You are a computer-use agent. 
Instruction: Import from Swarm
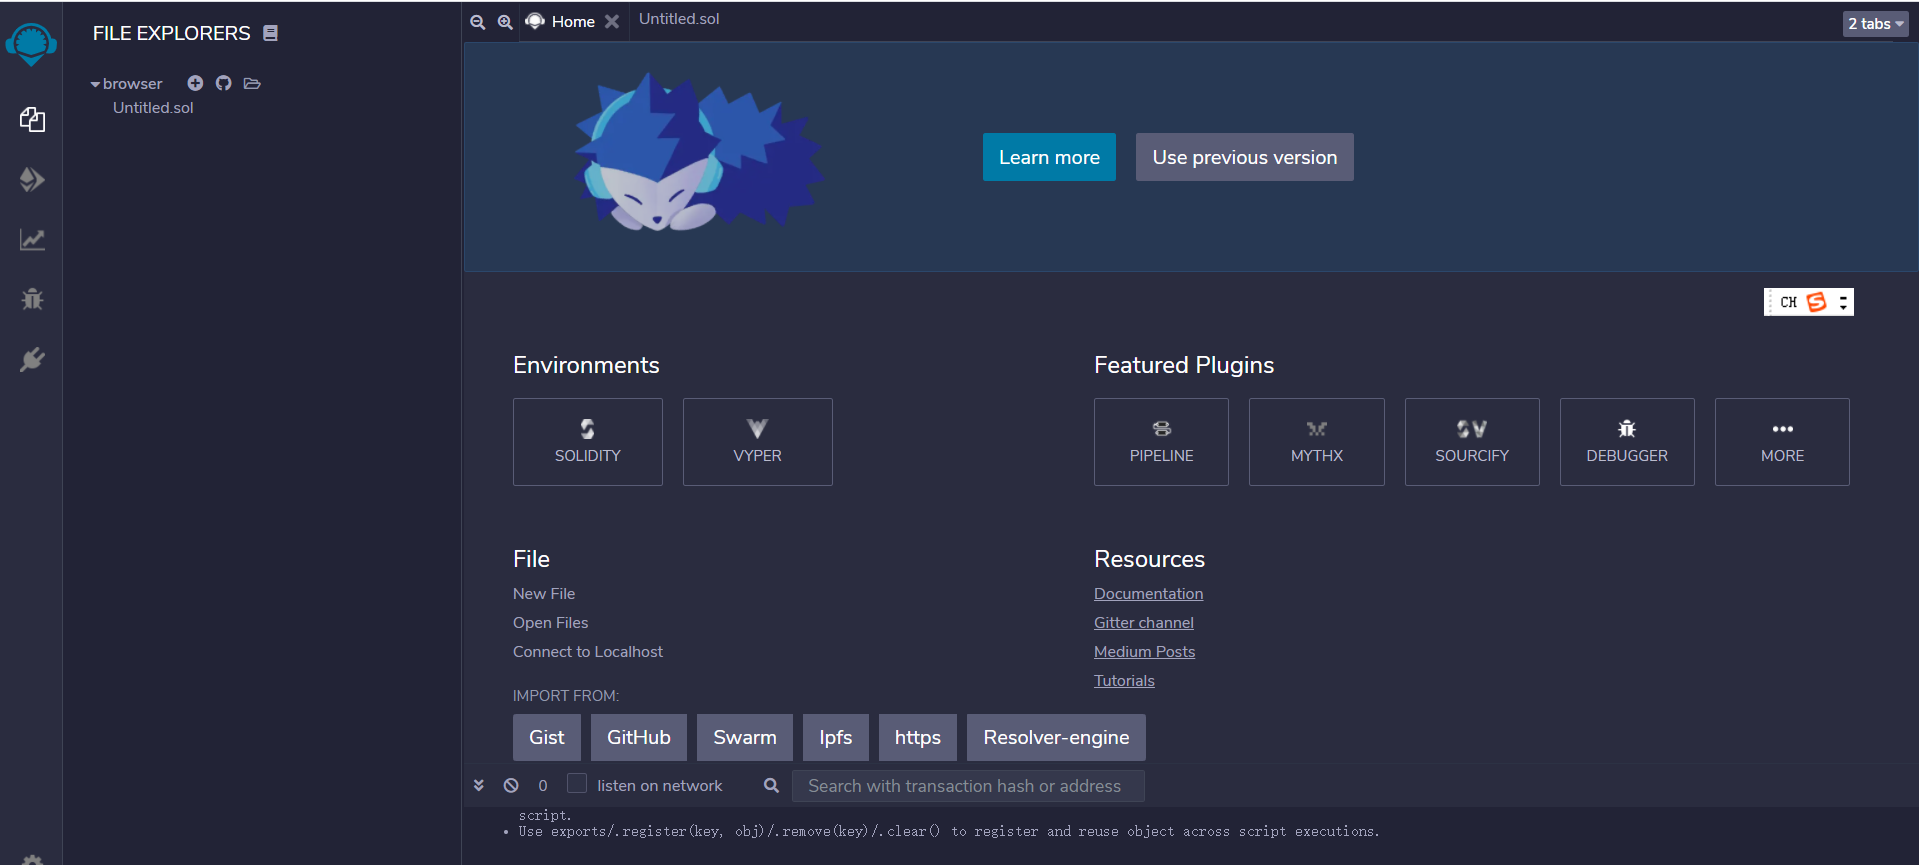[x=745, y=737]
